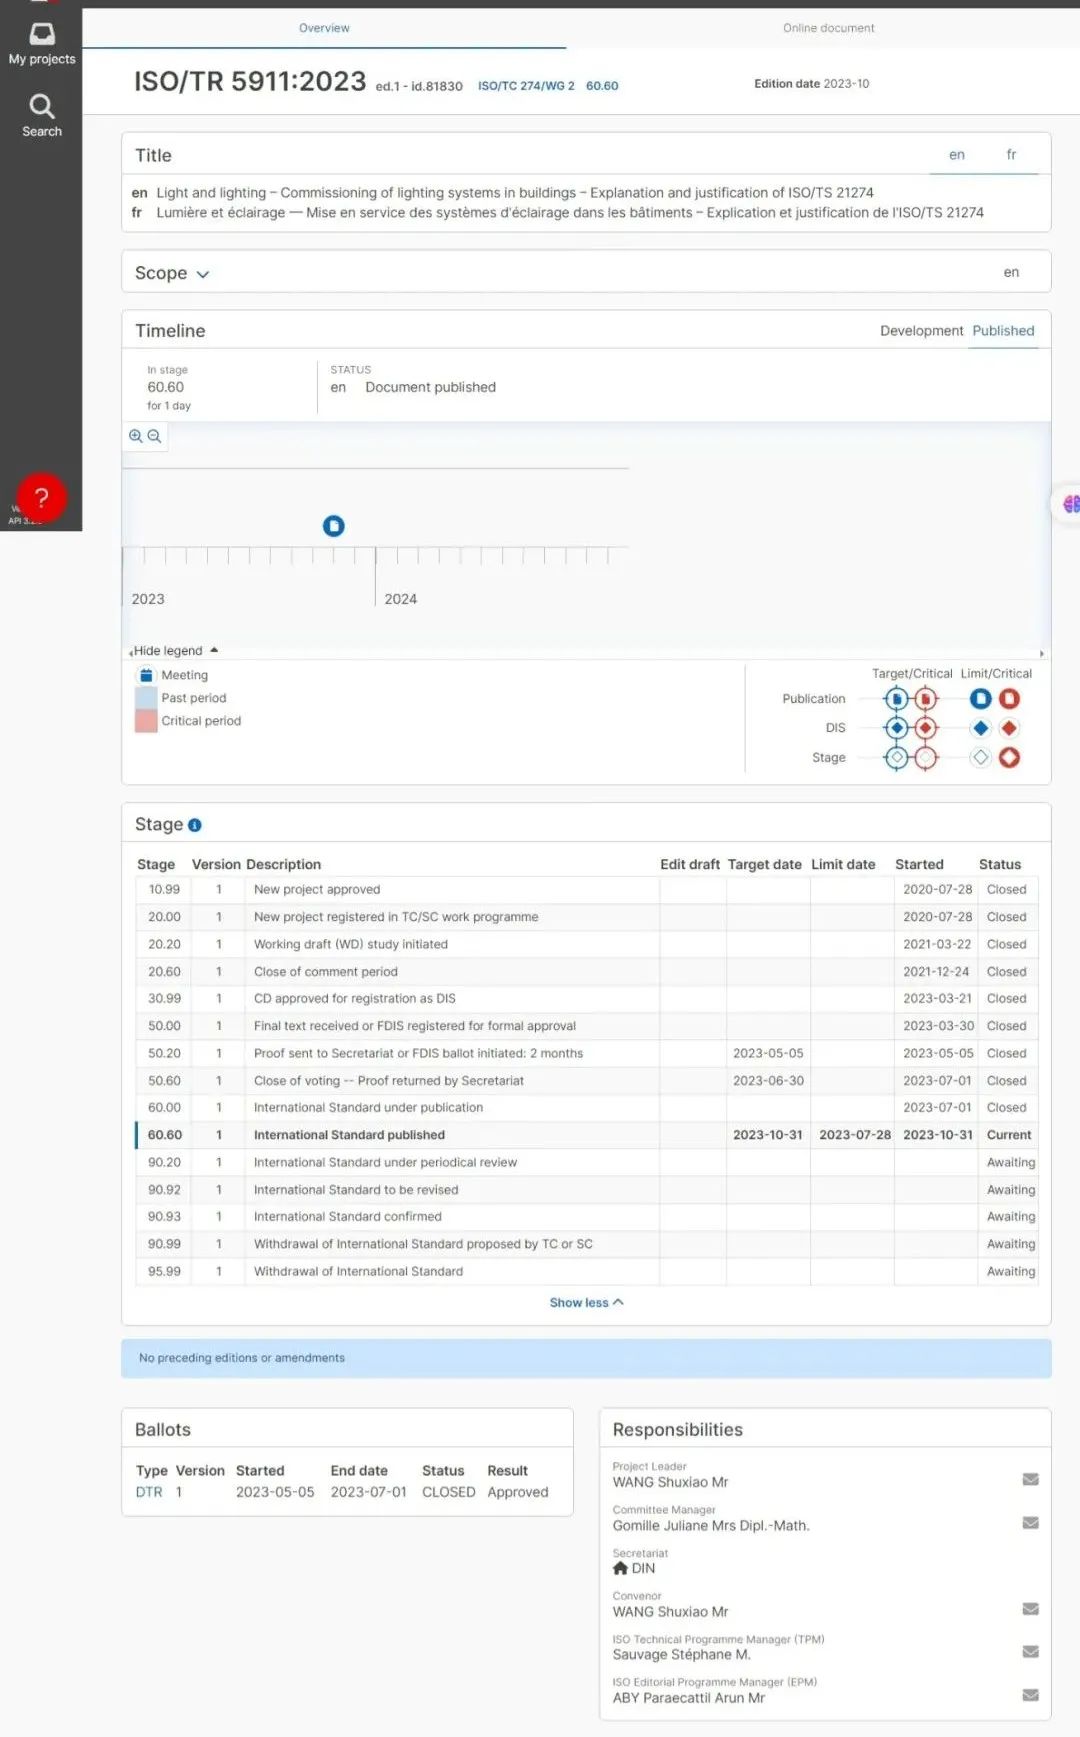Open the DTR ballot link
Viewport: 1080px width, 1737px height.
tap(149, 1492)
